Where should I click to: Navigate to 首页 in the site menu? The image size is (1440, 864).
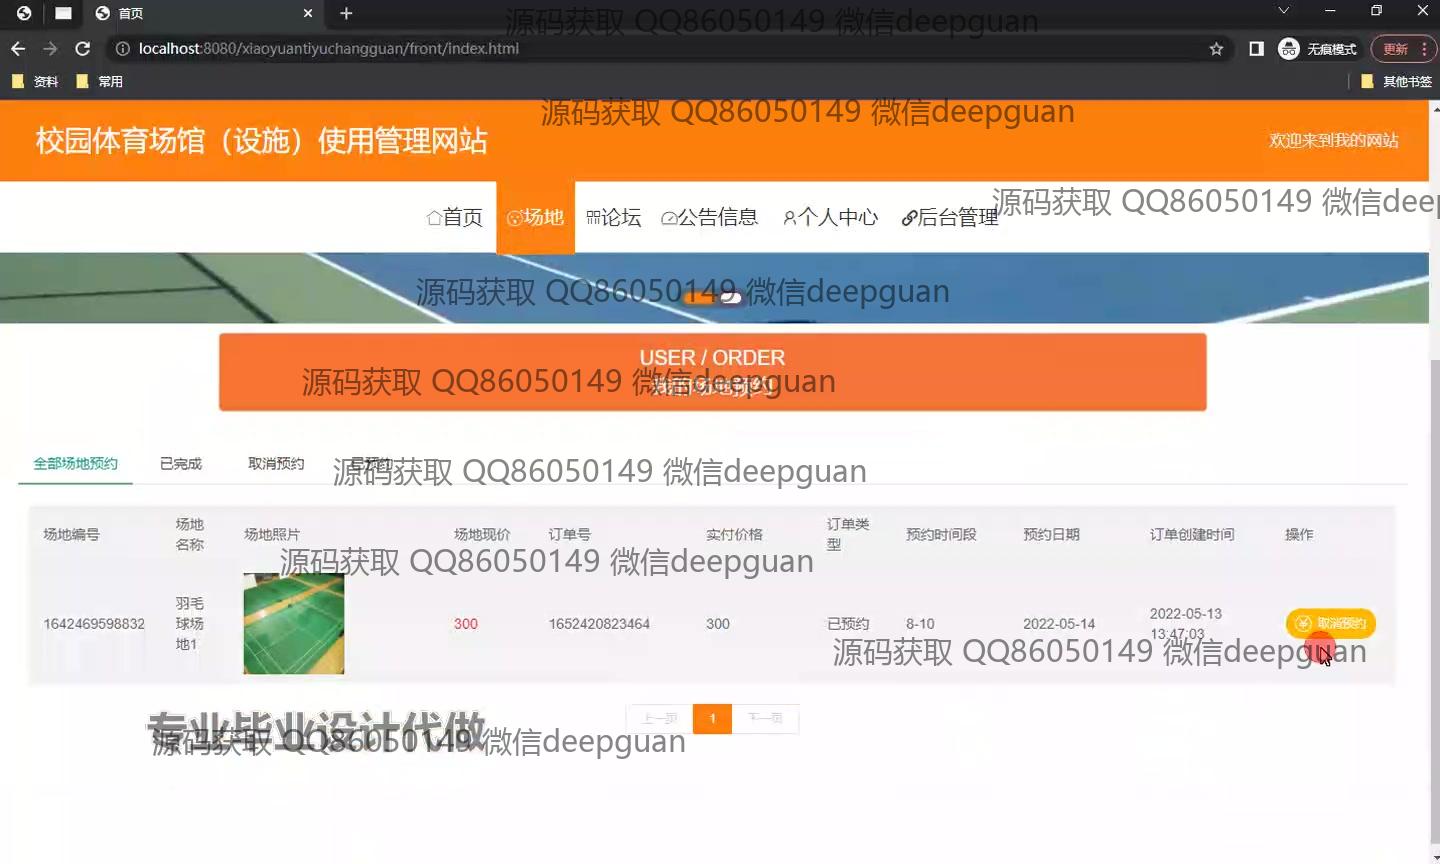pos(455,217)
